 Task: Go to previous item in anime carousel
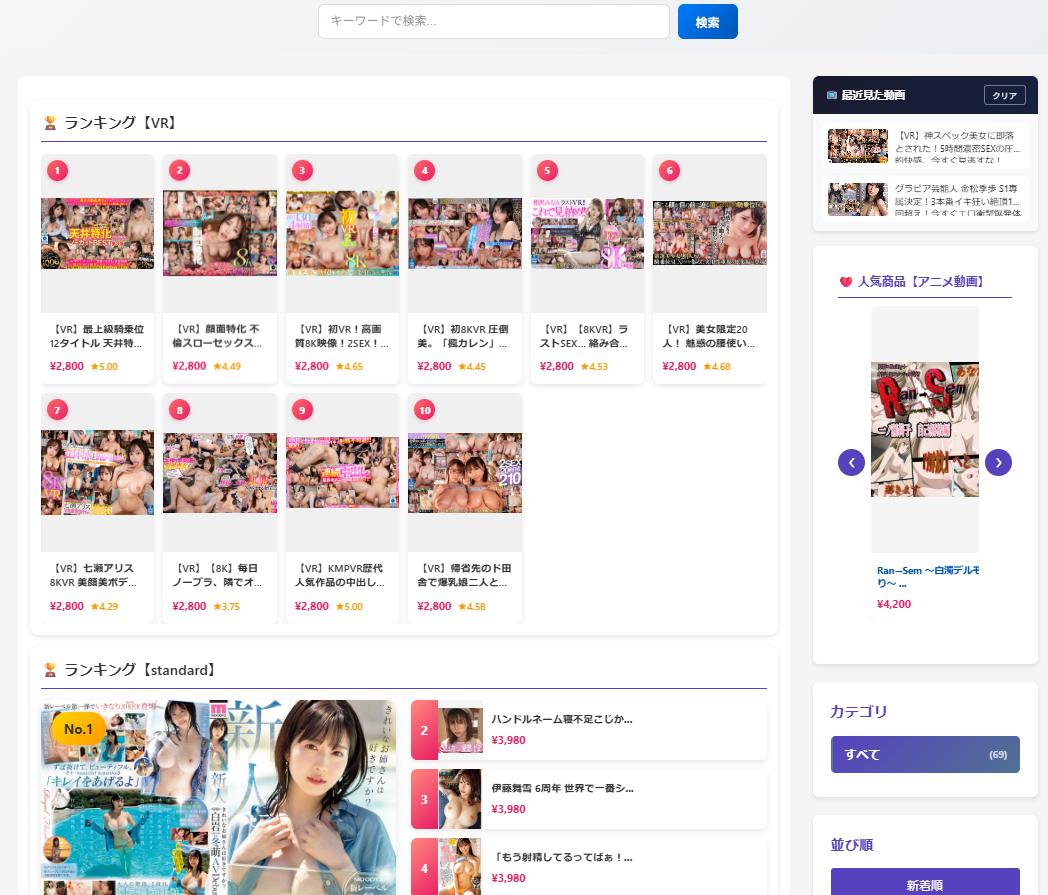click(x=851, y=462)
